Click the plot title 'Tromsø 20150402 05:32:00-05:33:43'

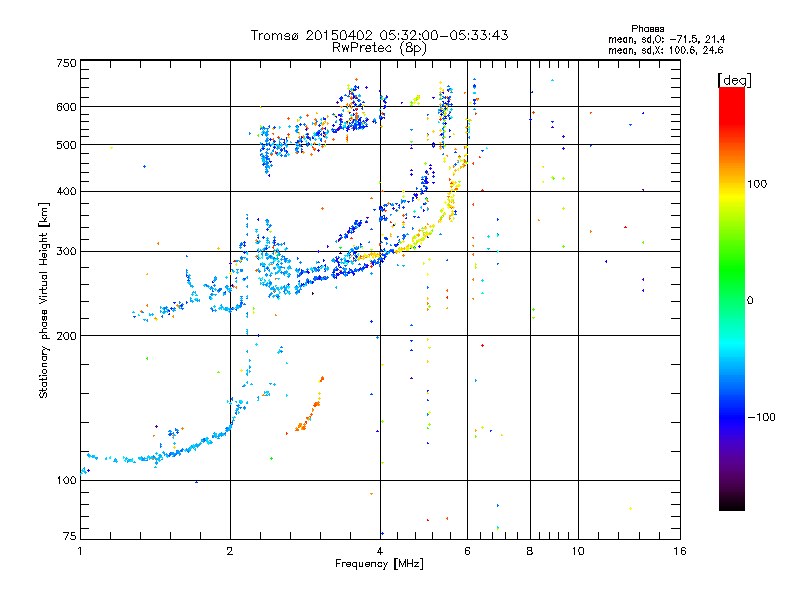380,35
